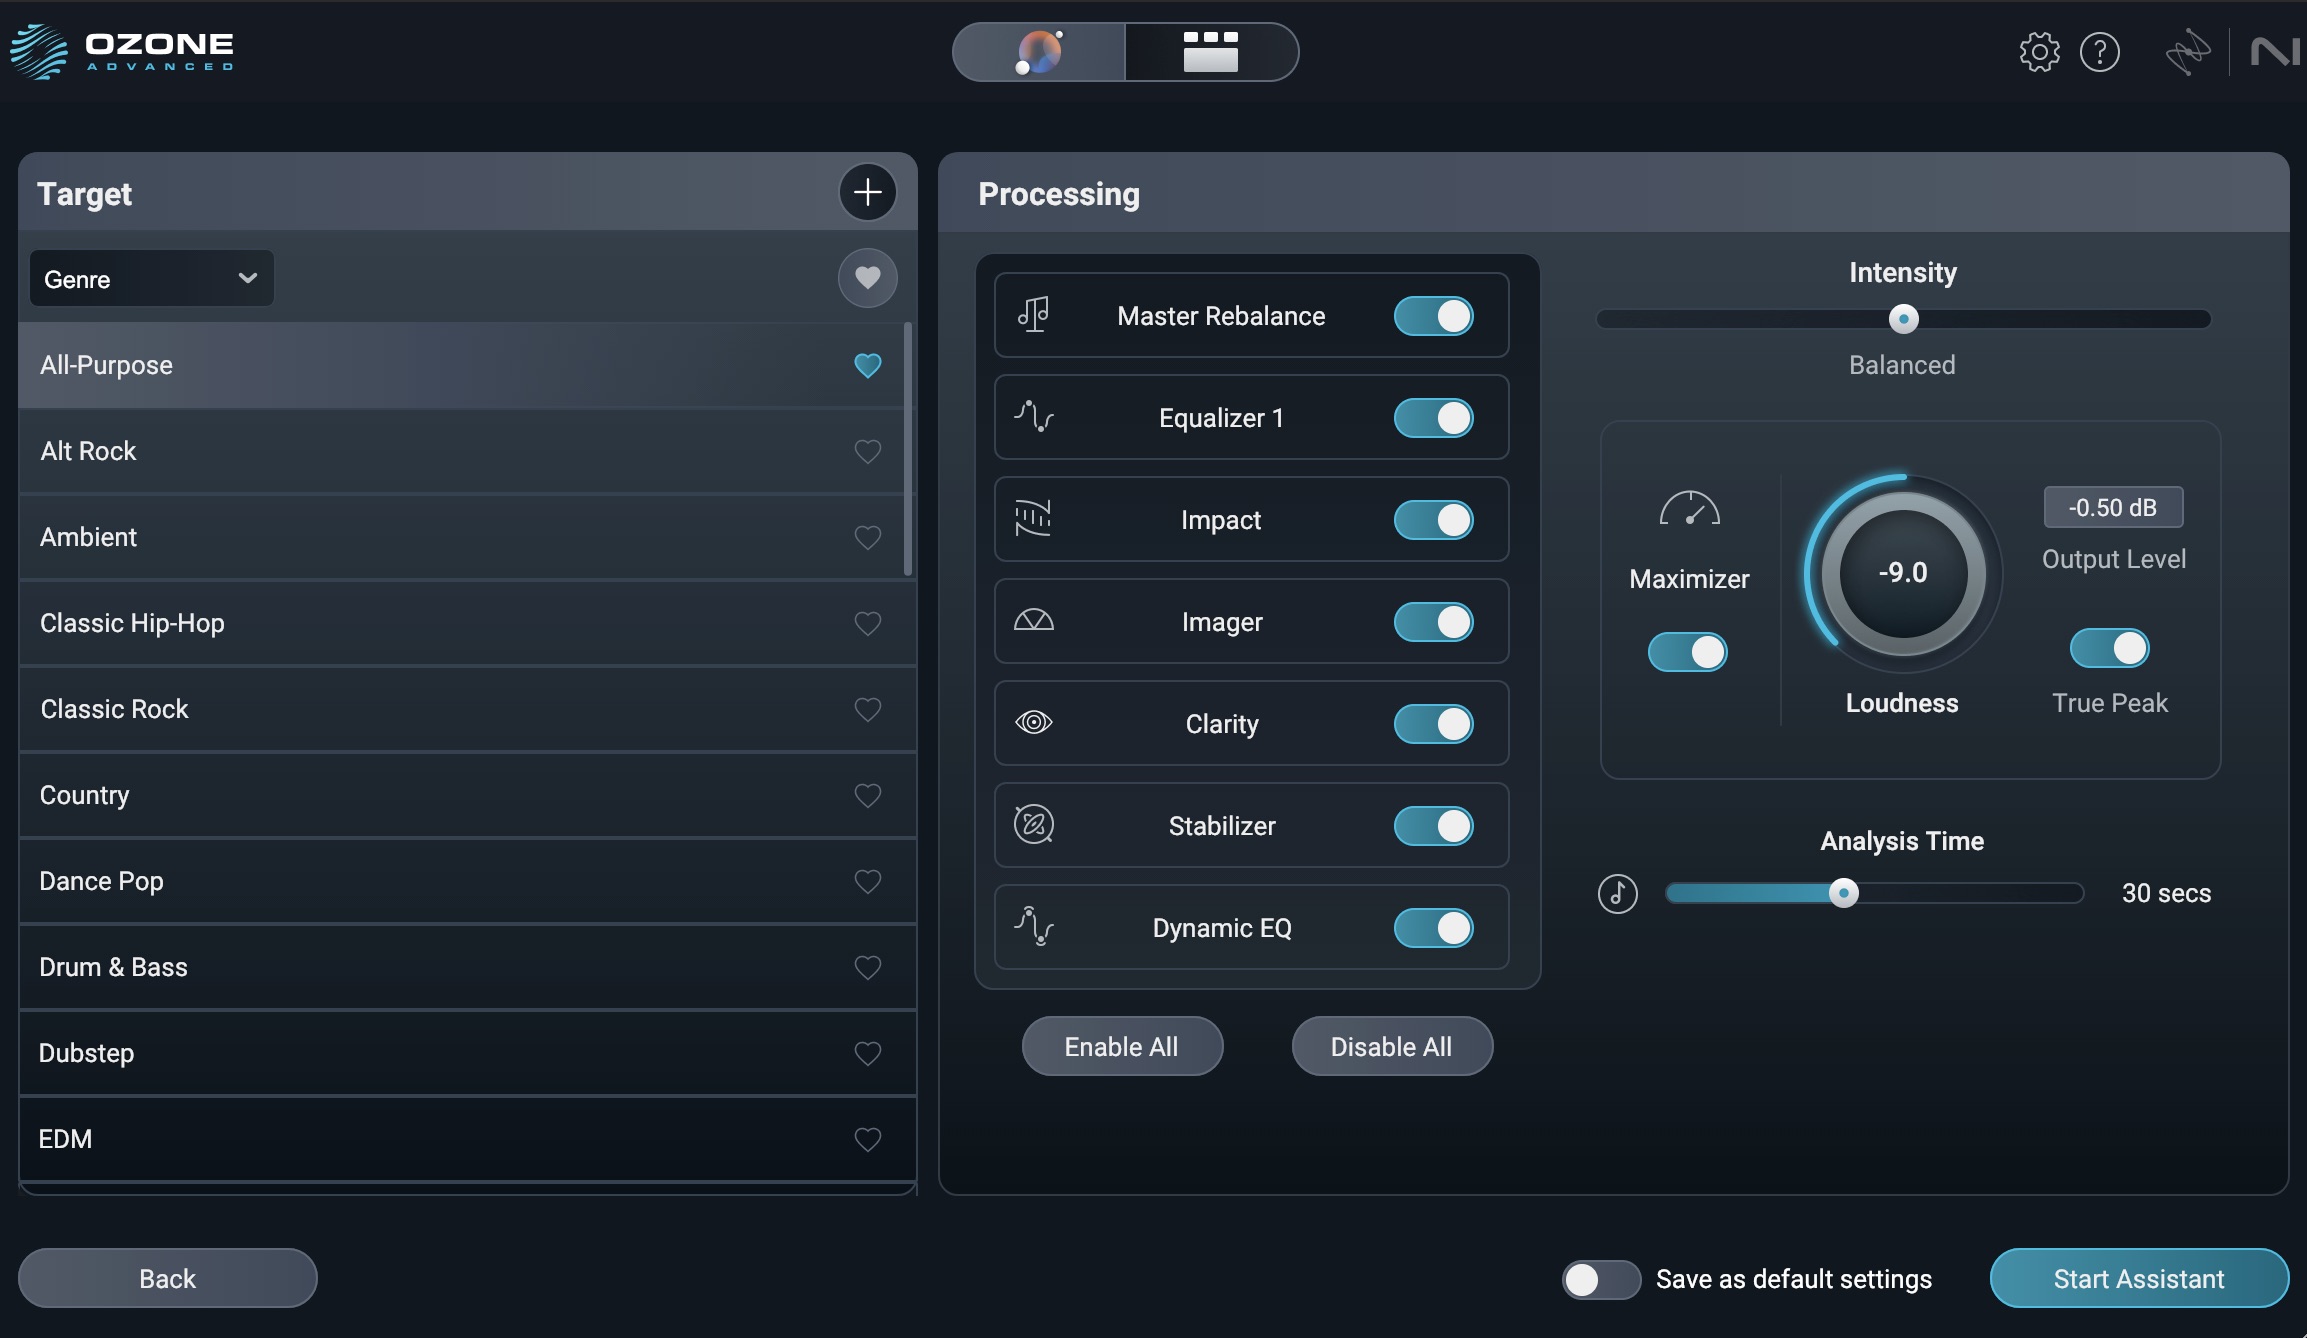Click the Output Level -0.50 dB field
2307x1338 pixels.
coord(2112,507)
